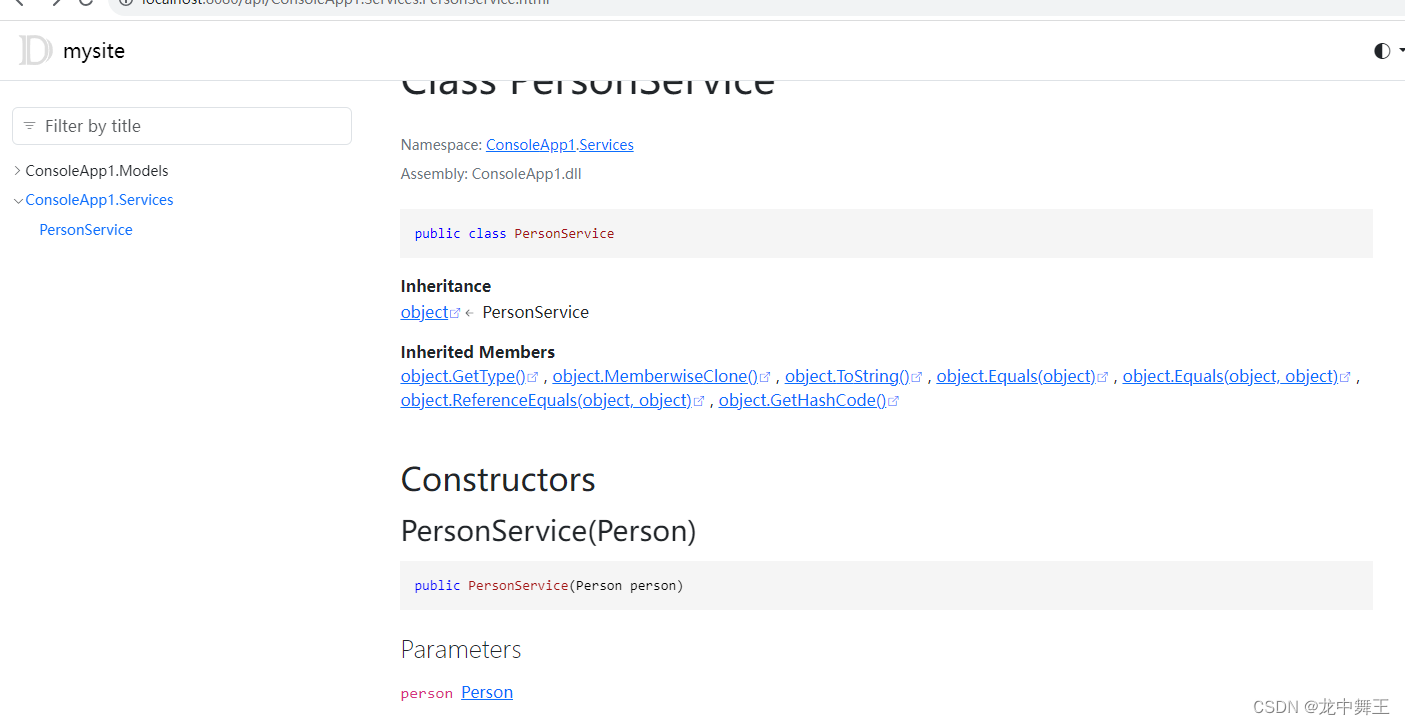This screenshot has width=1405, height=725.
Task: Click external icon after object.ReferenceEquals link
Action: [699, 401]
